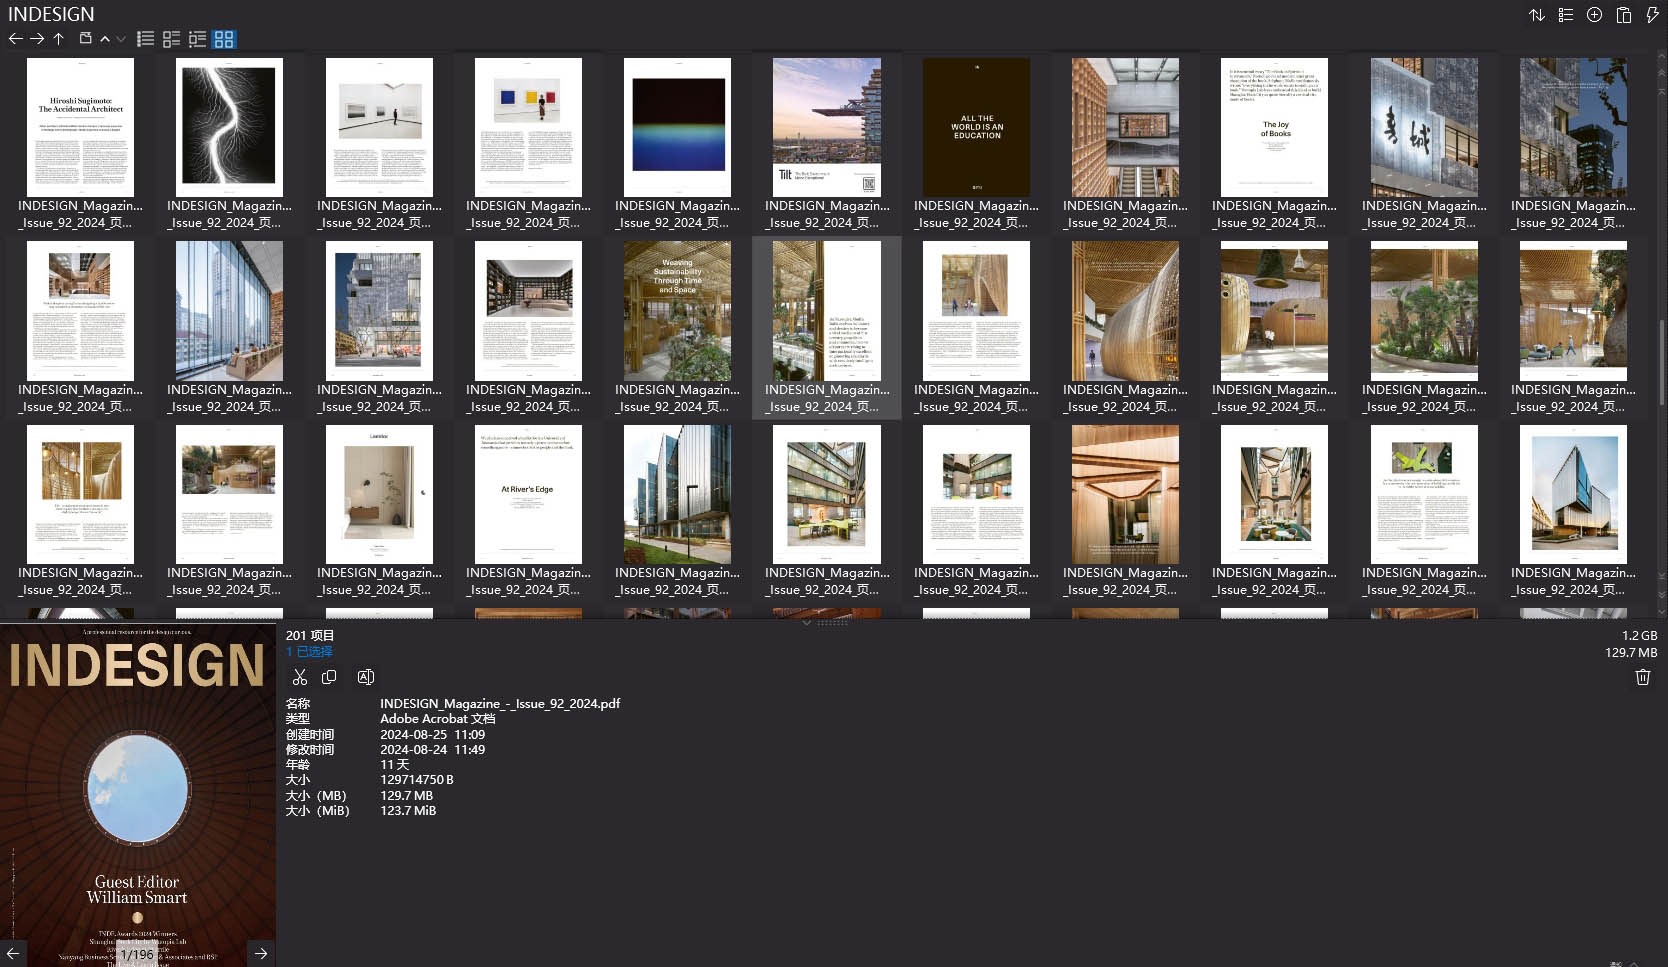Click the panel splitter collapse chevron
This screenshot has height=967, width=1668.
tap(807, 622)
